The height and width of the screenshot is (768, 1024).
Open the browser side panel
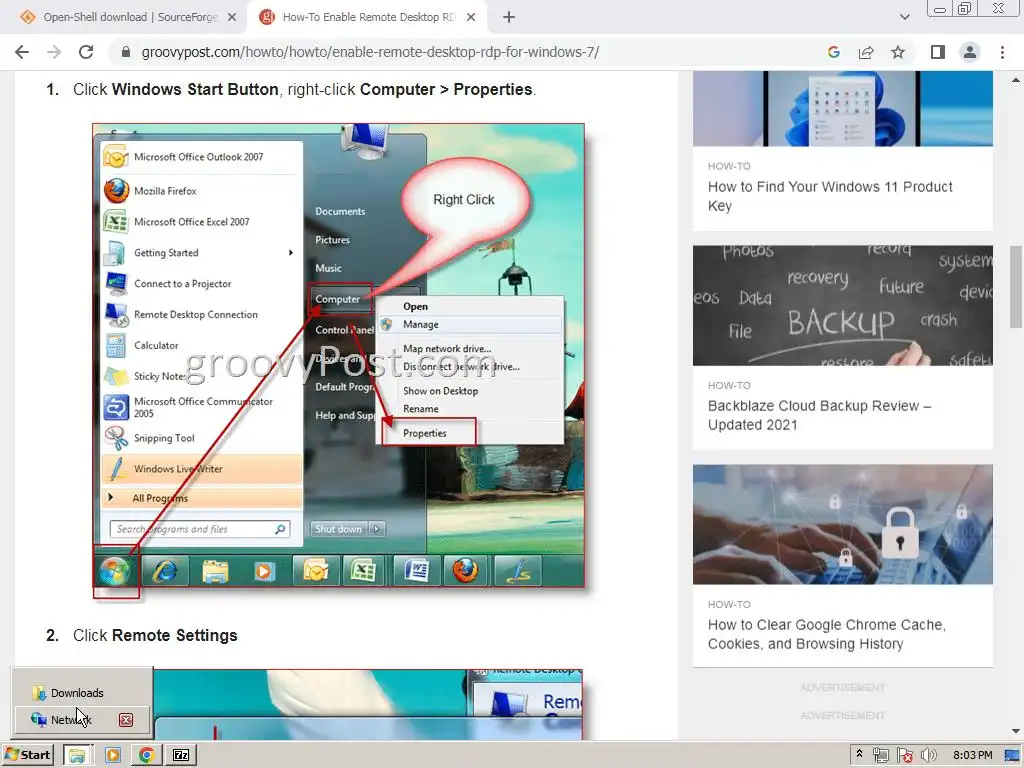(938, 52)
